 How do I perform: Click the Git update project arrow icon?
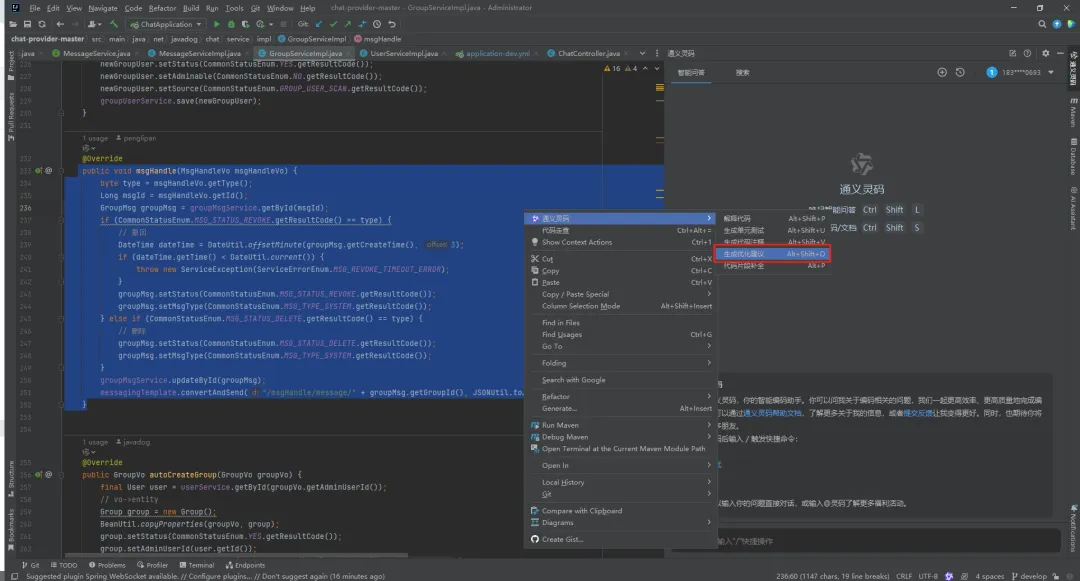tap(318, 24)
